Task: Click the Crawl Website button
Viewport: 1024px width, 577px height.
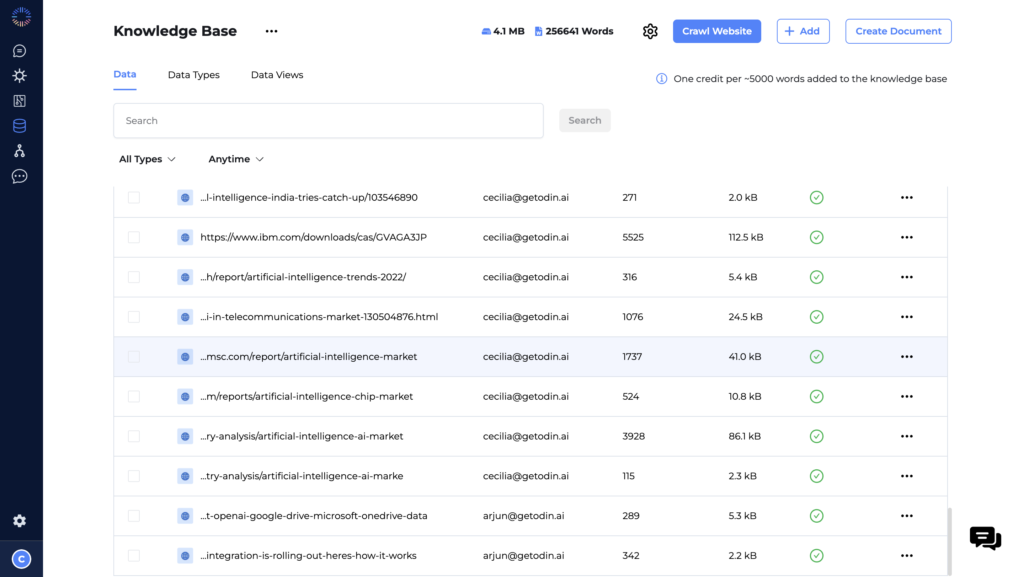Action: [x=716, y=31]
